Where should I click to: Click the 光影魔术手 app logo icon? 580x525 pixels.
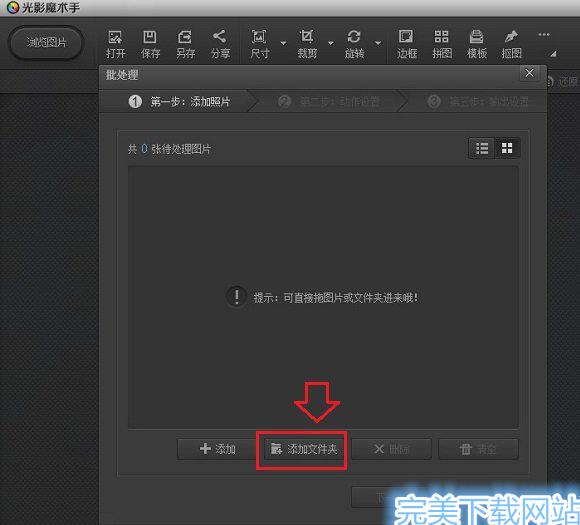(x=12, y=7)
